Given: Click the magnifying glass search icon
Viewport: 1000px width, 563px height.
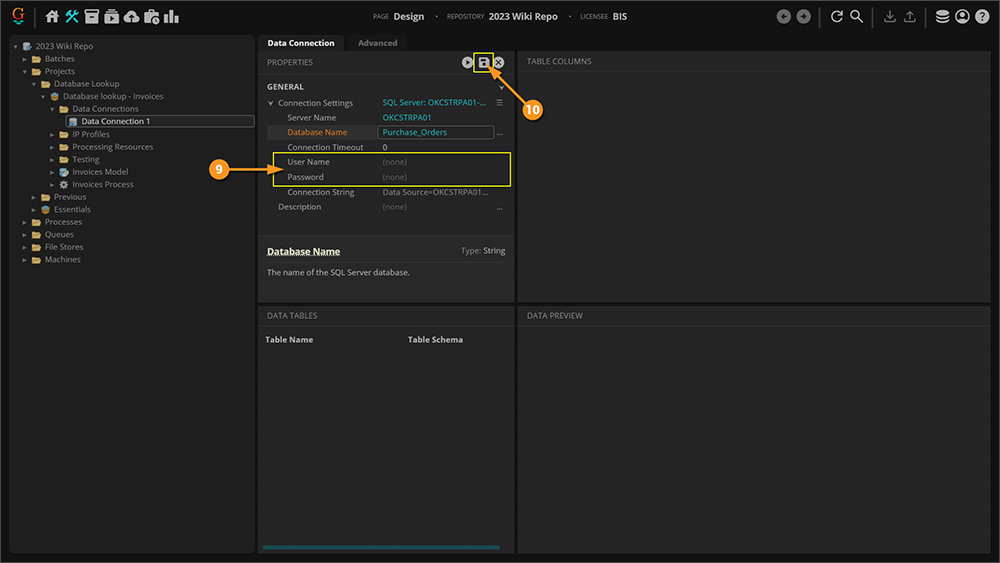Looking at the screenshot, I should (x=857, y=17).
